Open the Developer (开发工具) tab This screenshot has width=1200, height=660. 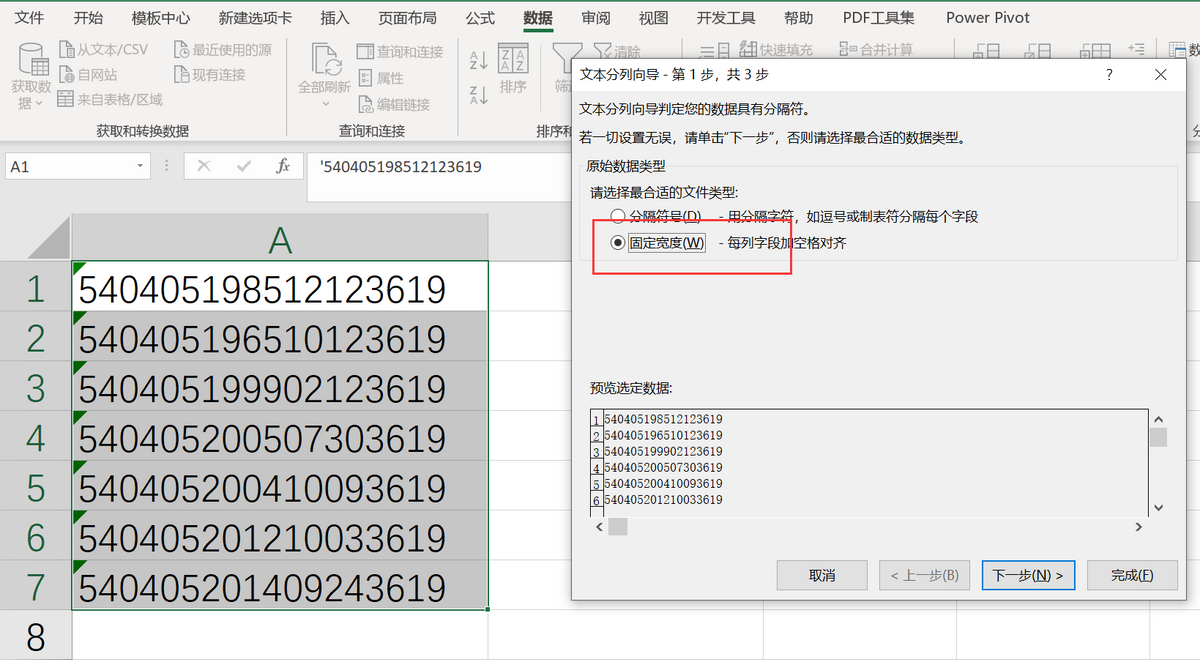(x=727, y=18)
